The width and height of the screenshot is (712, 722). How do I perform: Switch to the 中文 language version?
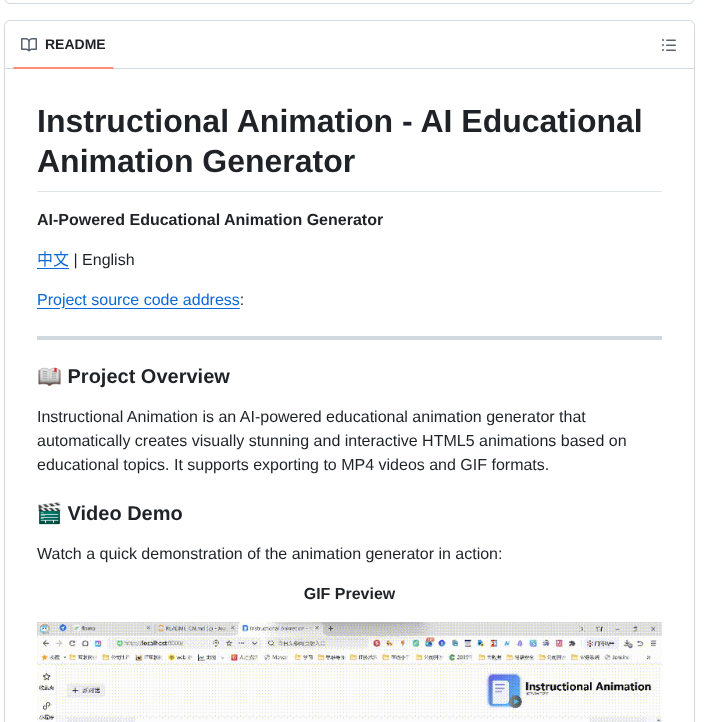(53, 260)
